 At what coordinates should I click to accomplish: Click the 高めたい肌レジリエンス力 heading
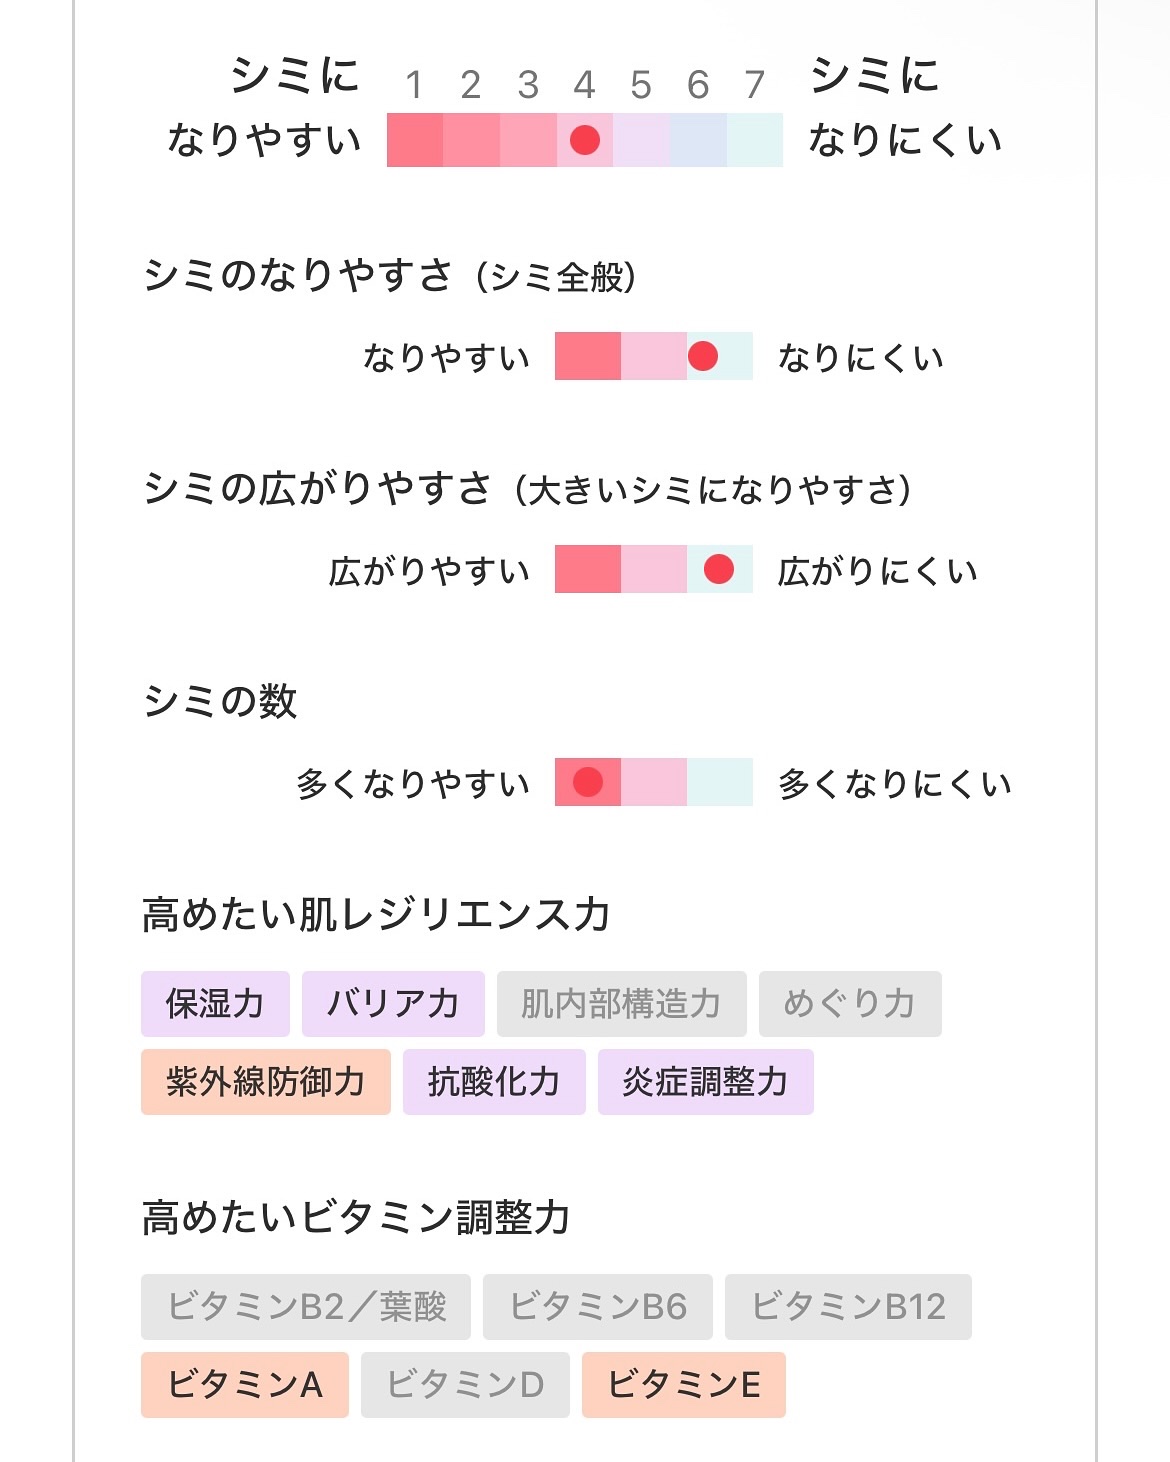pyautogui.click(x=376, y=914)
